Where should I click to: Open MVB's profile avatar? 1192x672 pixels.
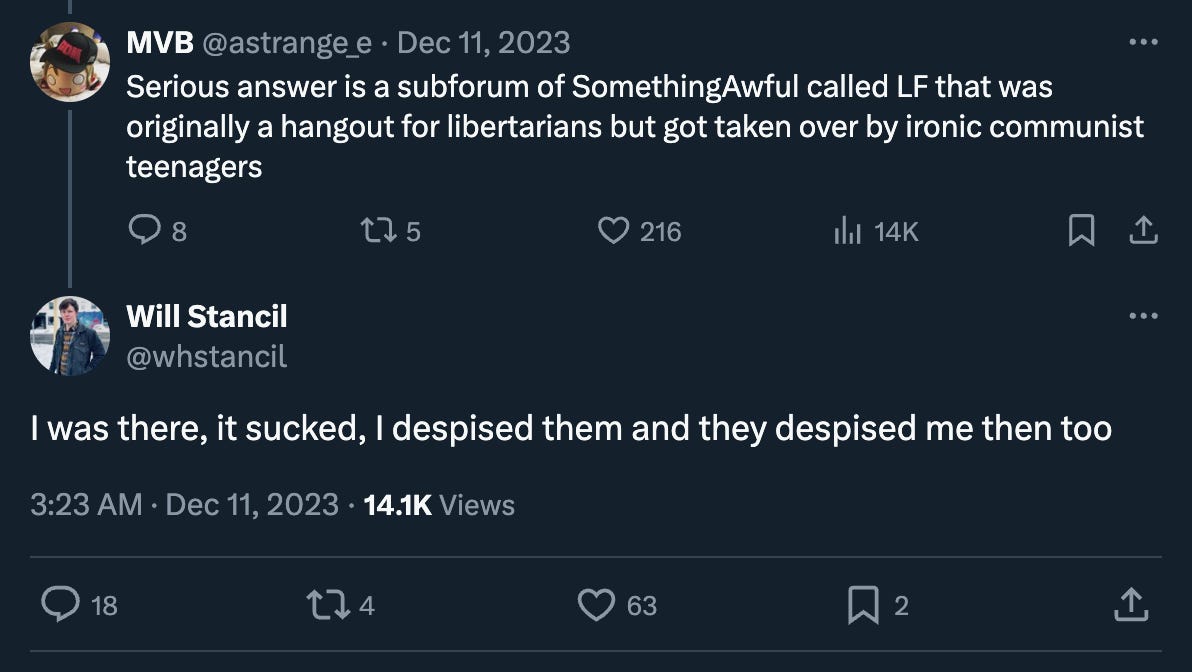(x=70, y=62)
